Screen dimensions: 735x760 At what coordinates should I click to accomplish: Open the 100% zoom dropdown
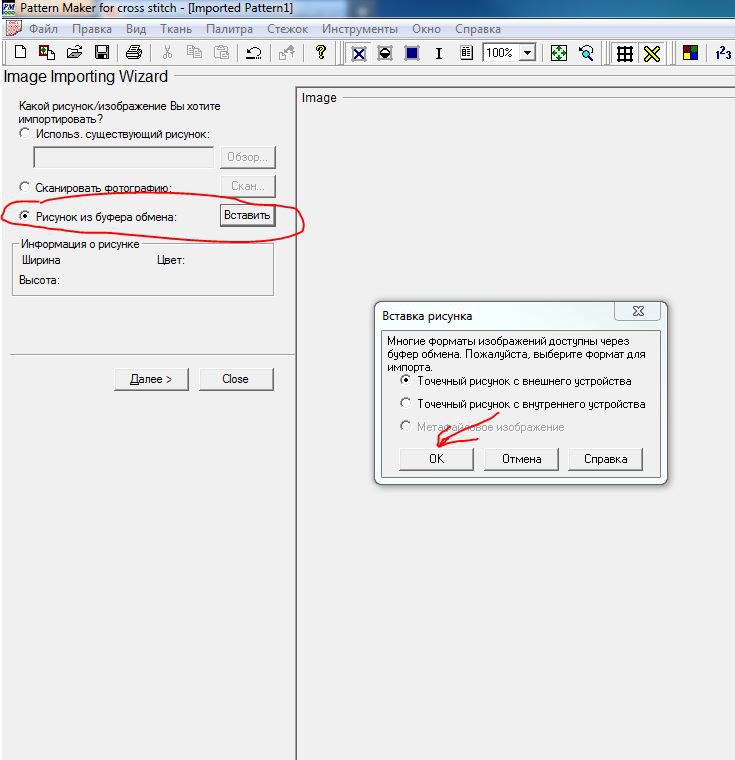tap(527, 53)
